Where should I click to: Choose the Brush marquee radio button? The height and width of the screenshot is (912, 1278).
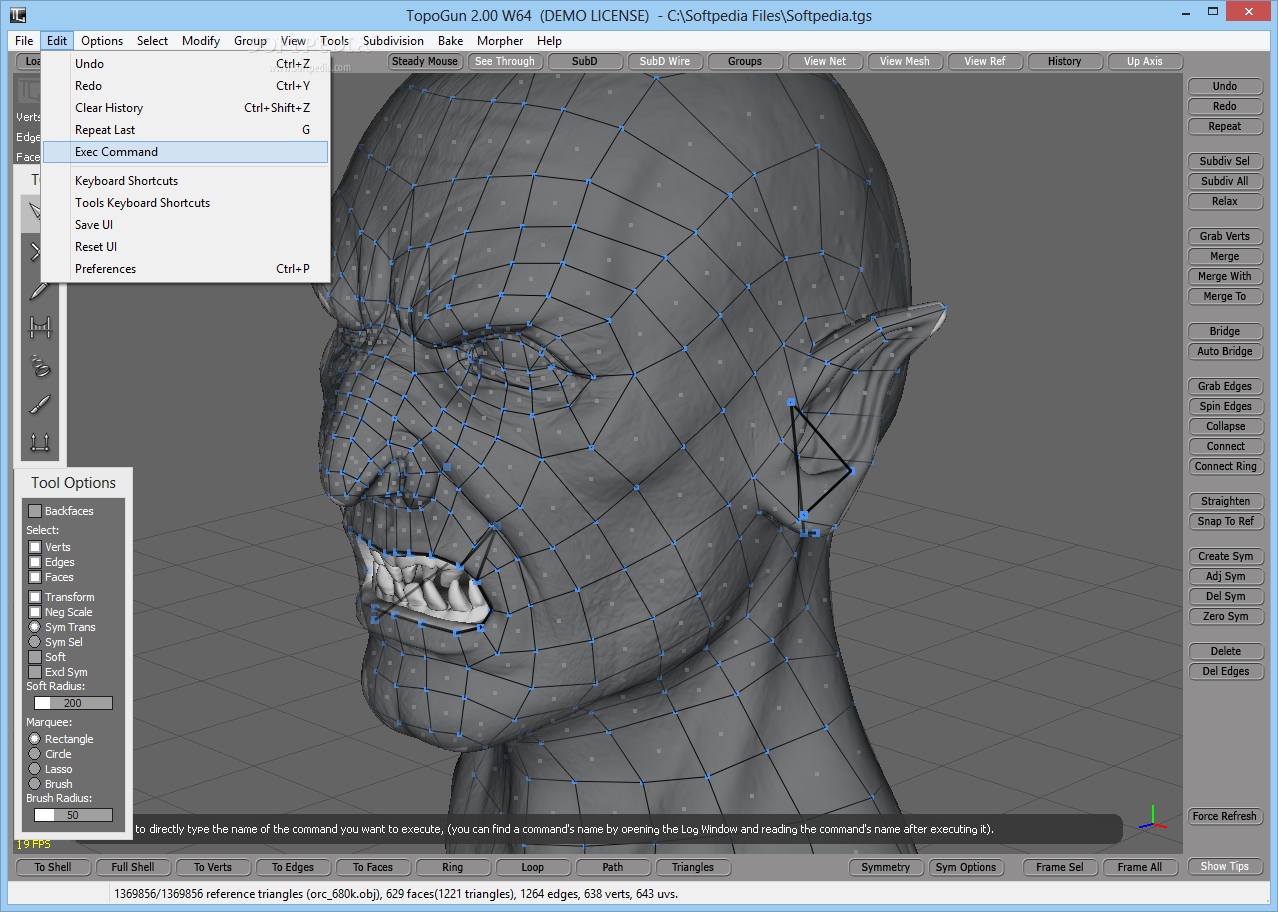click(35, 784)
